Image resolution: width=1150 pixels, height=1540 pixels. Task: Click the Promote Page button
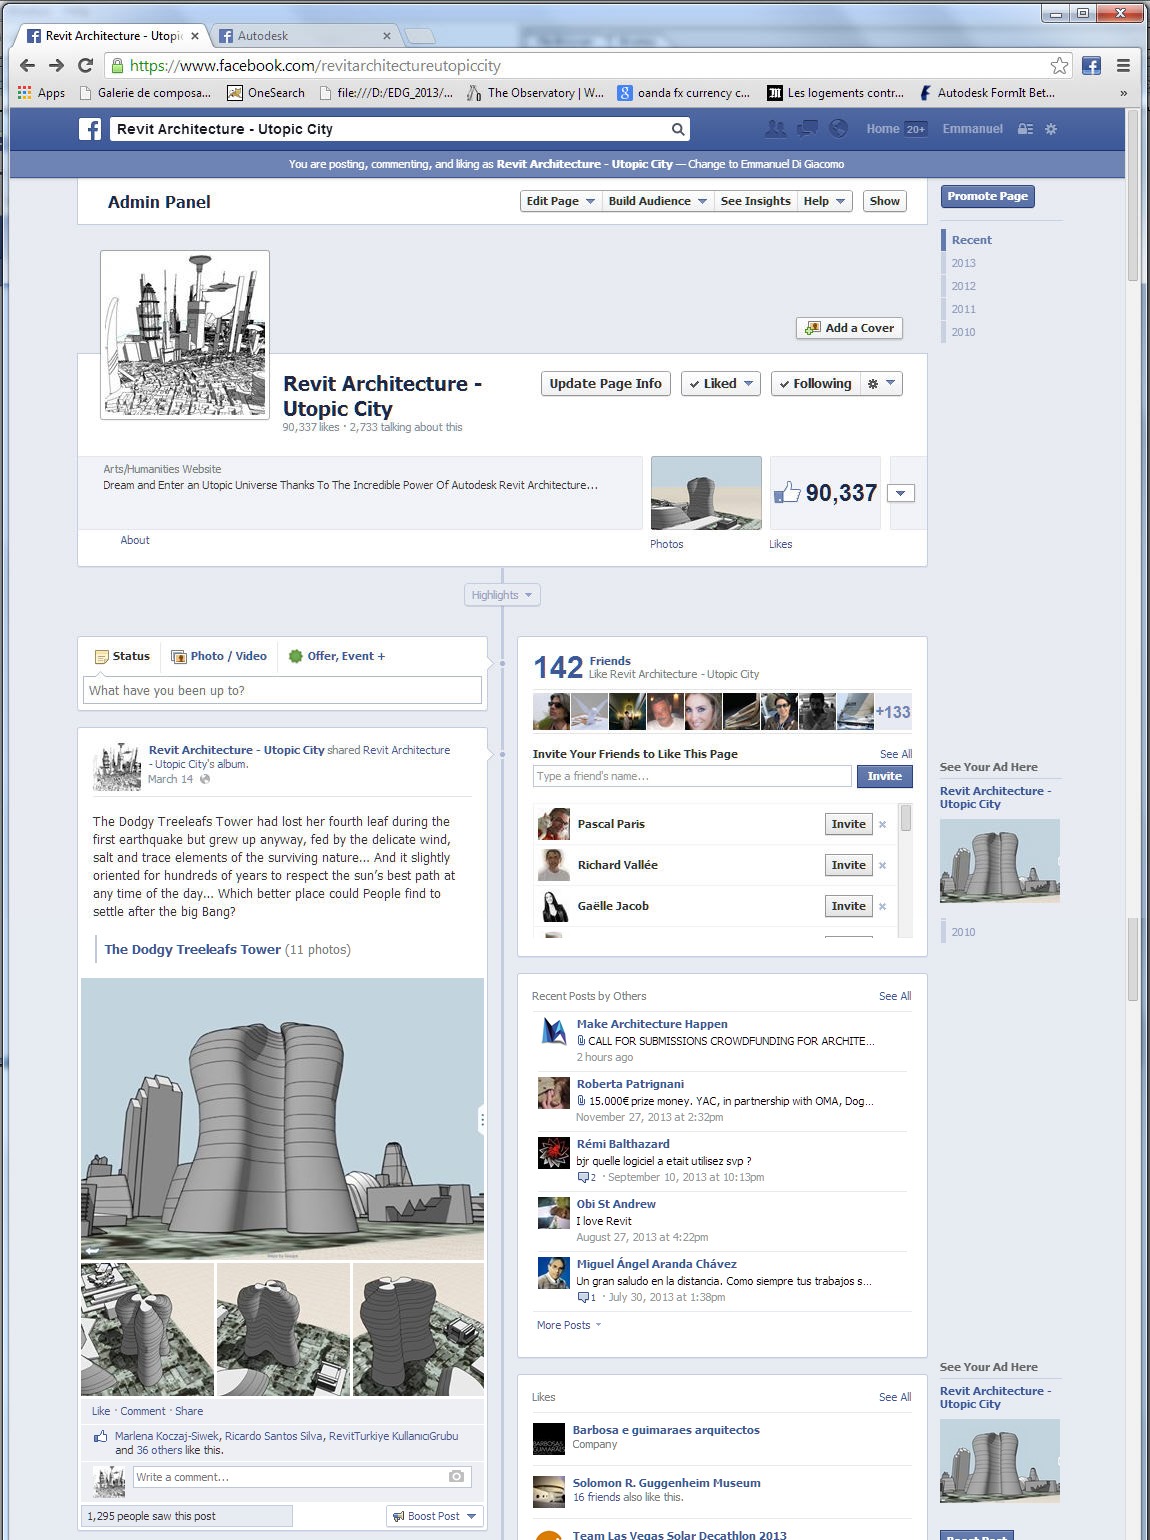tap(987, 197)
